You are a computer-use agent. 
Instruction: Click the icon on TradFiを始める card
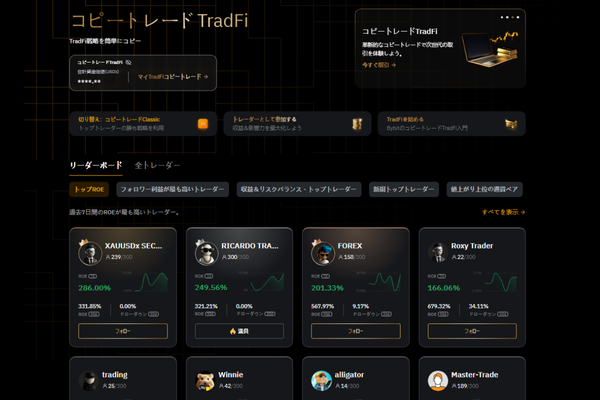coord(513,124)
